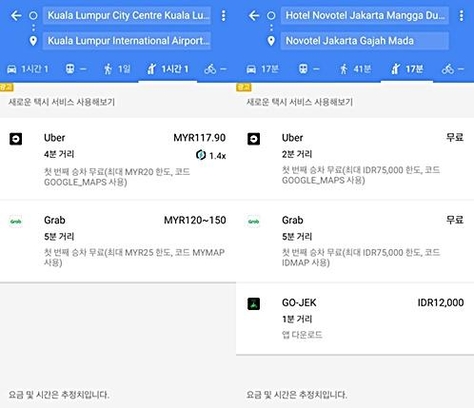The height and width of the screenshot is (408, 474).
Task: Select cycling tab in Jakarta screen
Action: (x=453, y=69)
